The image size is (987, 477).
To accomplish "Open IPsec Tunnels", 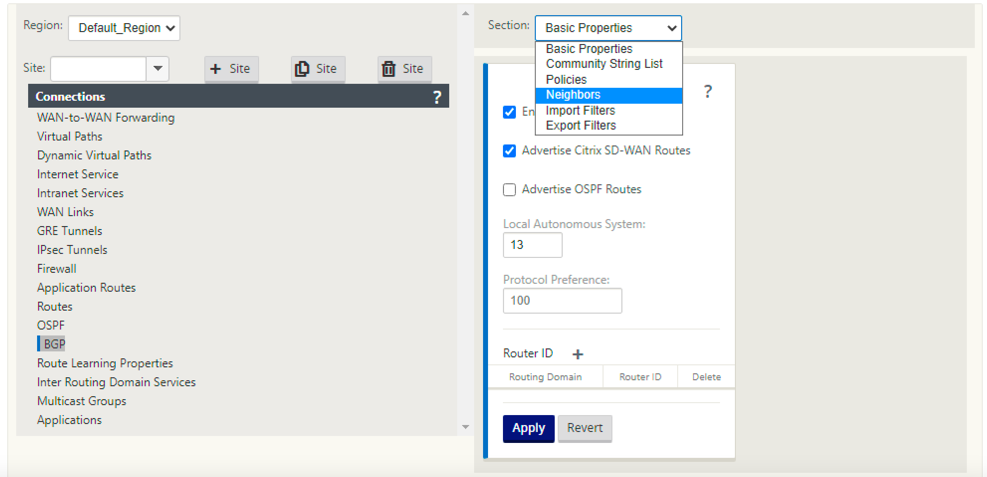I will click(72, 250).
